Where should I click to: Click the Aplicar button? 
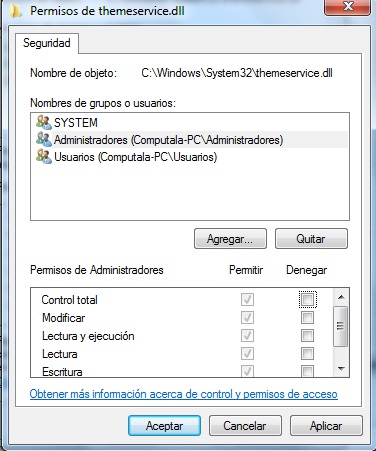point(326,426)
